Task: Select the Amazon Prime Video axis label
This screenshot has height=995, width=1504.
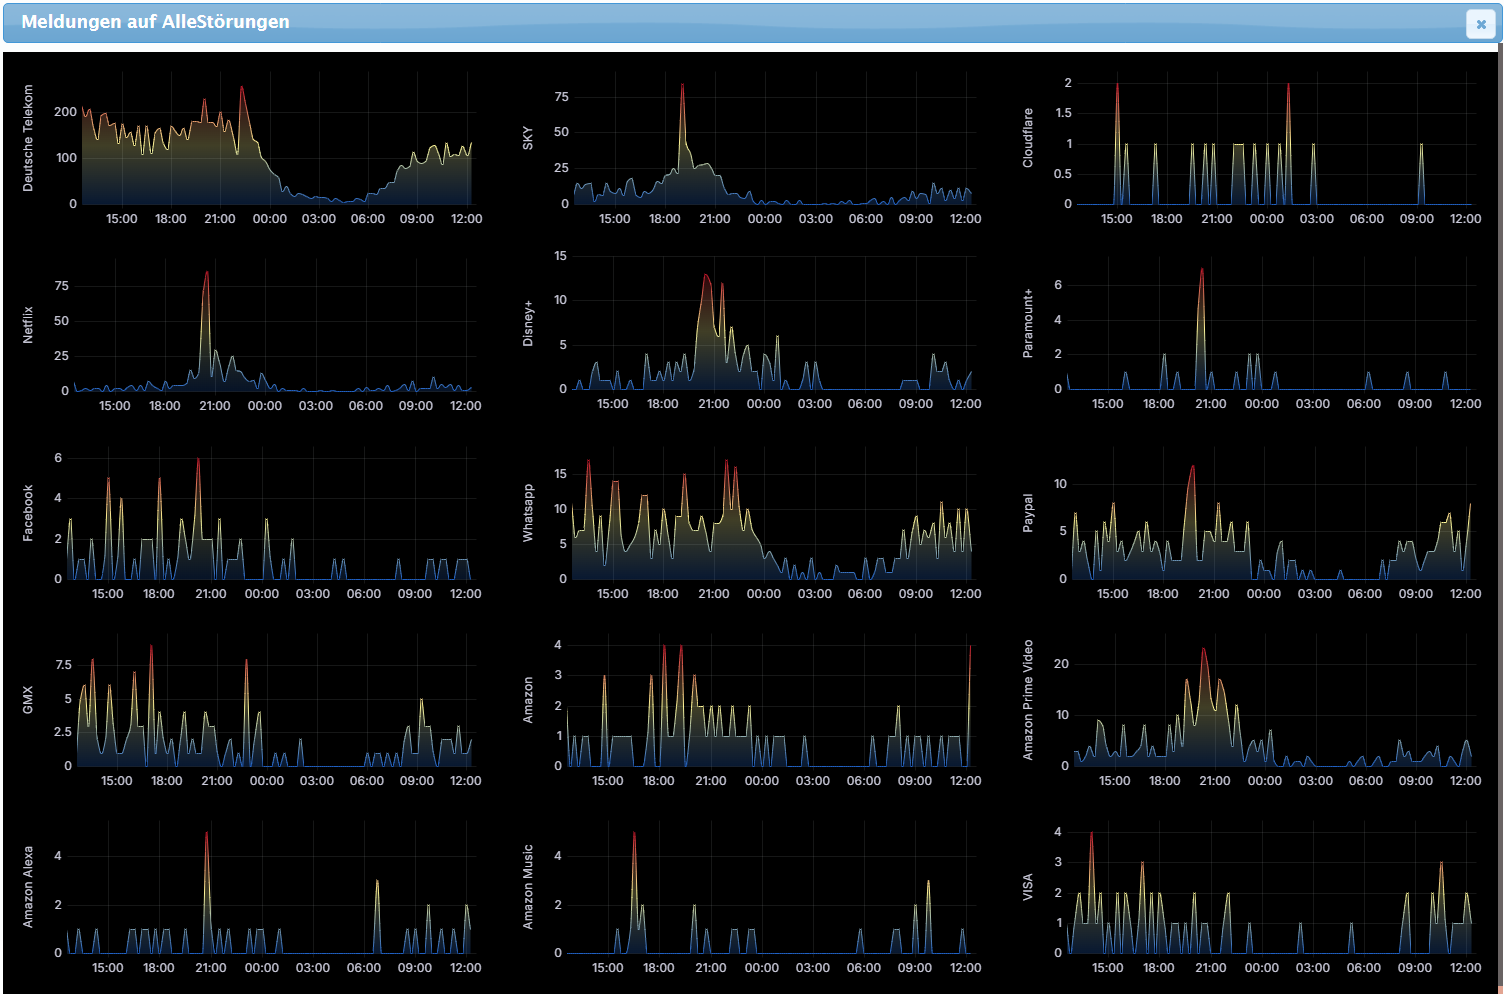Action: pos(1028,700)
